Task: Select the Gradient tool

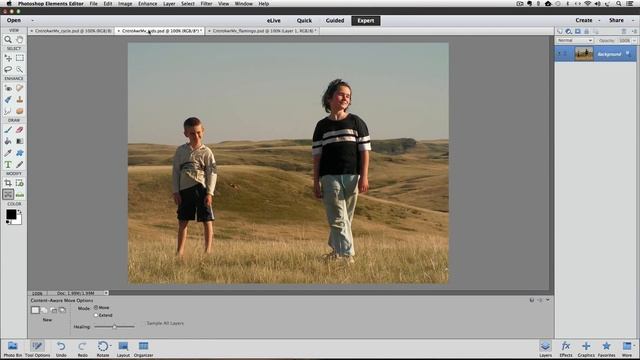Action: click(20, 141)
